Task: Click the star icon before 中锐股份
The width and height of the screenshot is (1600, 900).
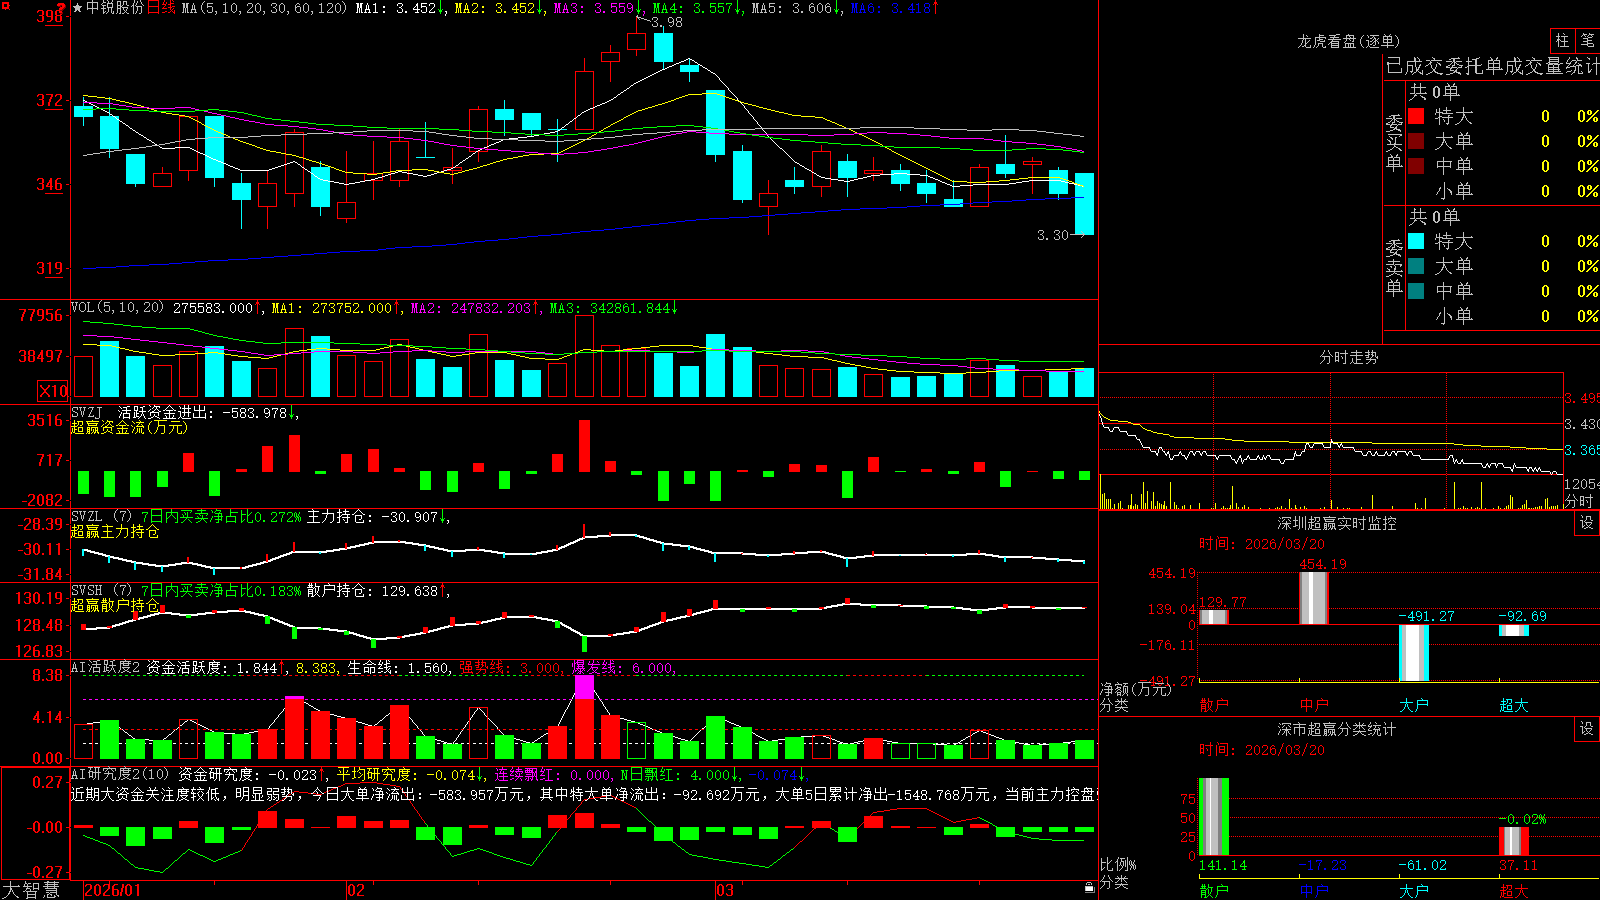Action: [x=78, y=8]
